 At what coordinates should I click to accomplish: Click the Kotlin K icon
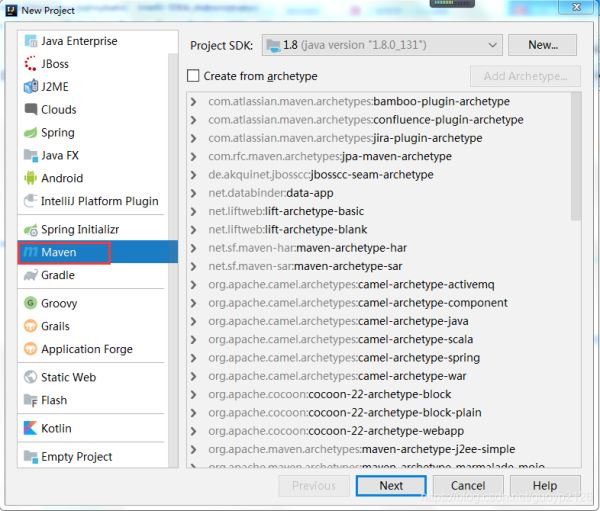(x=31, y=428)
